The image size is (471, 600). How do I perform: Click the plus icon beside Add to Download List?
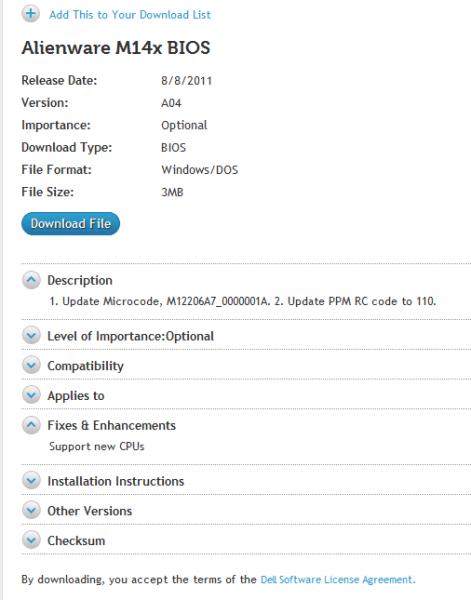point(31,14)
